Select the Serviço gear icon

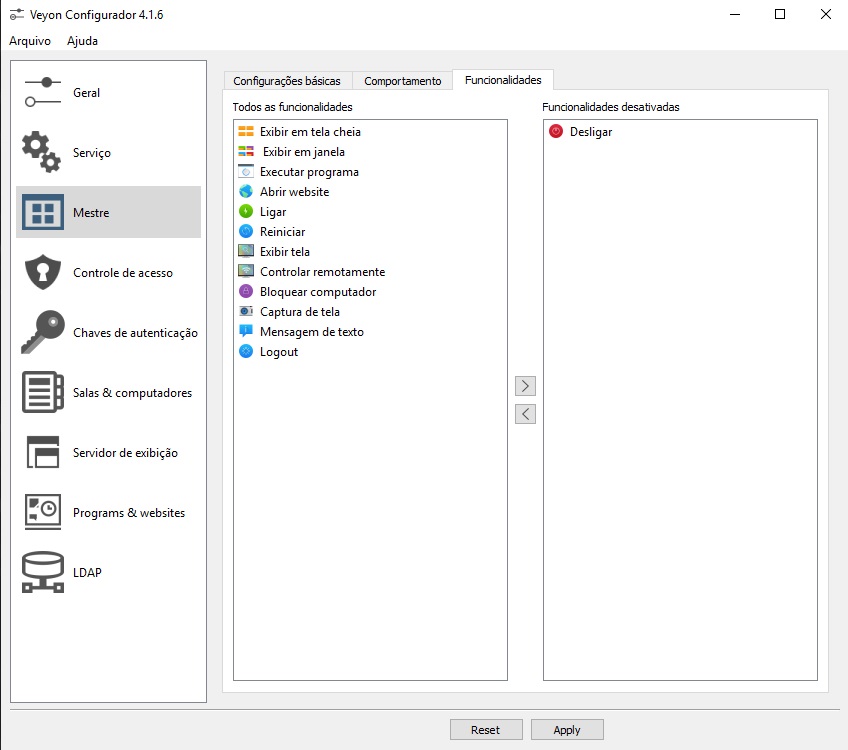click(x=41, y=152)
